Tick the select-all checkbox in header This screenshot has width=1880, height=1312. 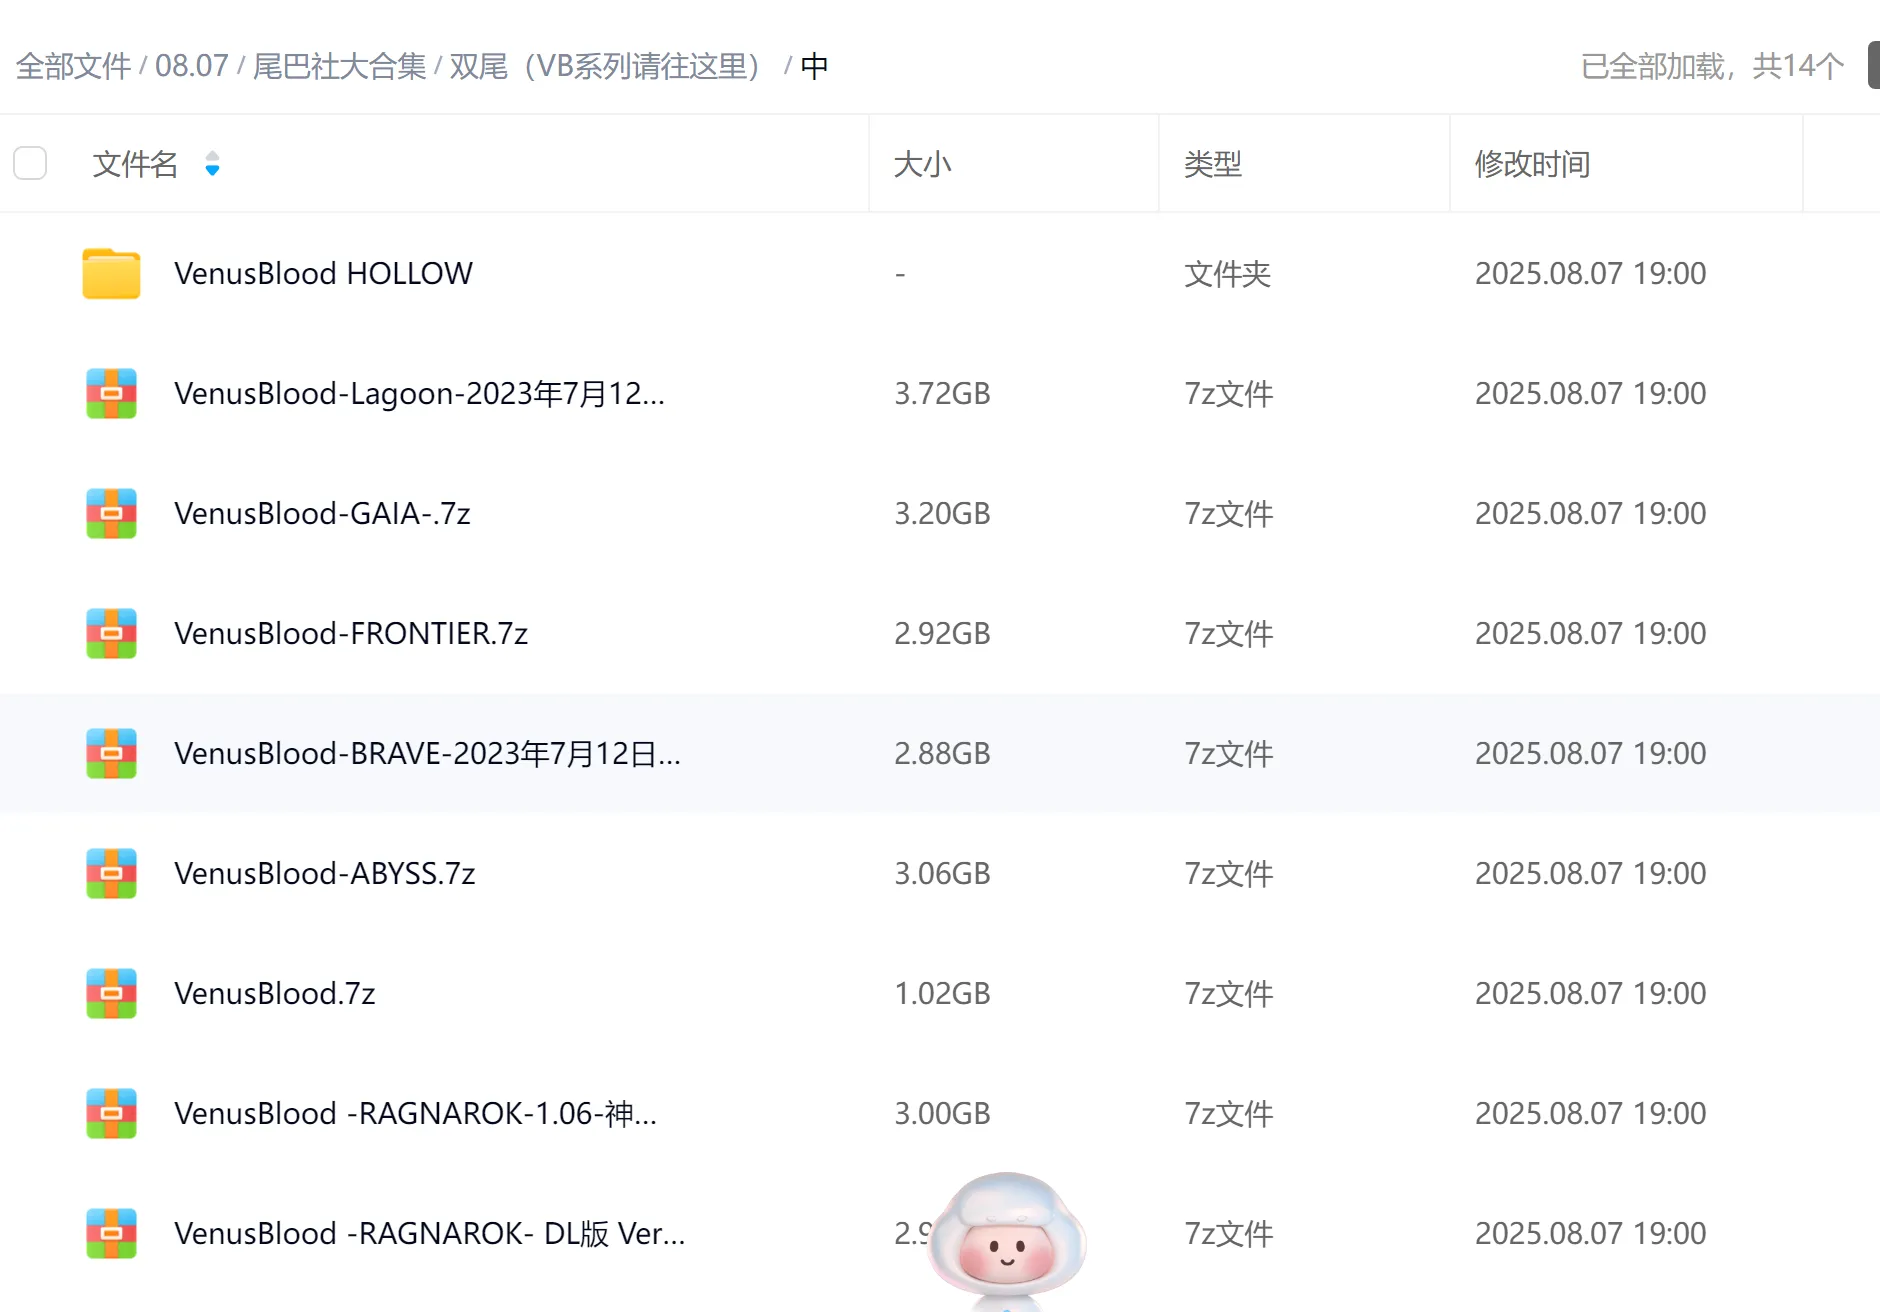click(30, 163)
